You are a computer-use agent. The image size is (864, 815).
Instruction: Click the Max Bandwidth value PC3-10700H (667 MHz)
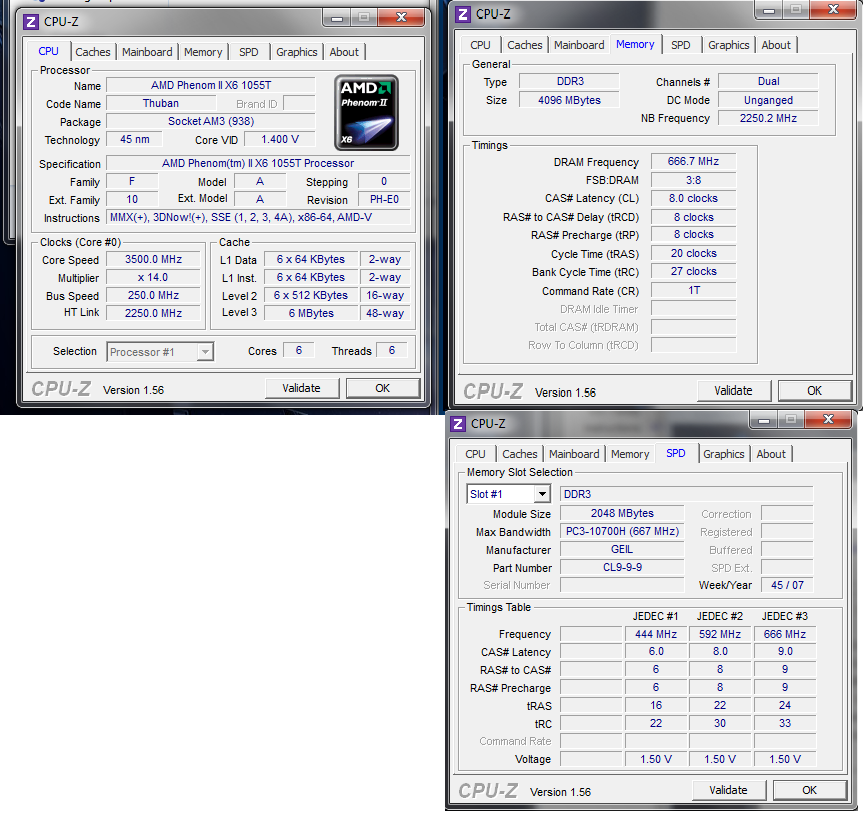tap(622, 531)
